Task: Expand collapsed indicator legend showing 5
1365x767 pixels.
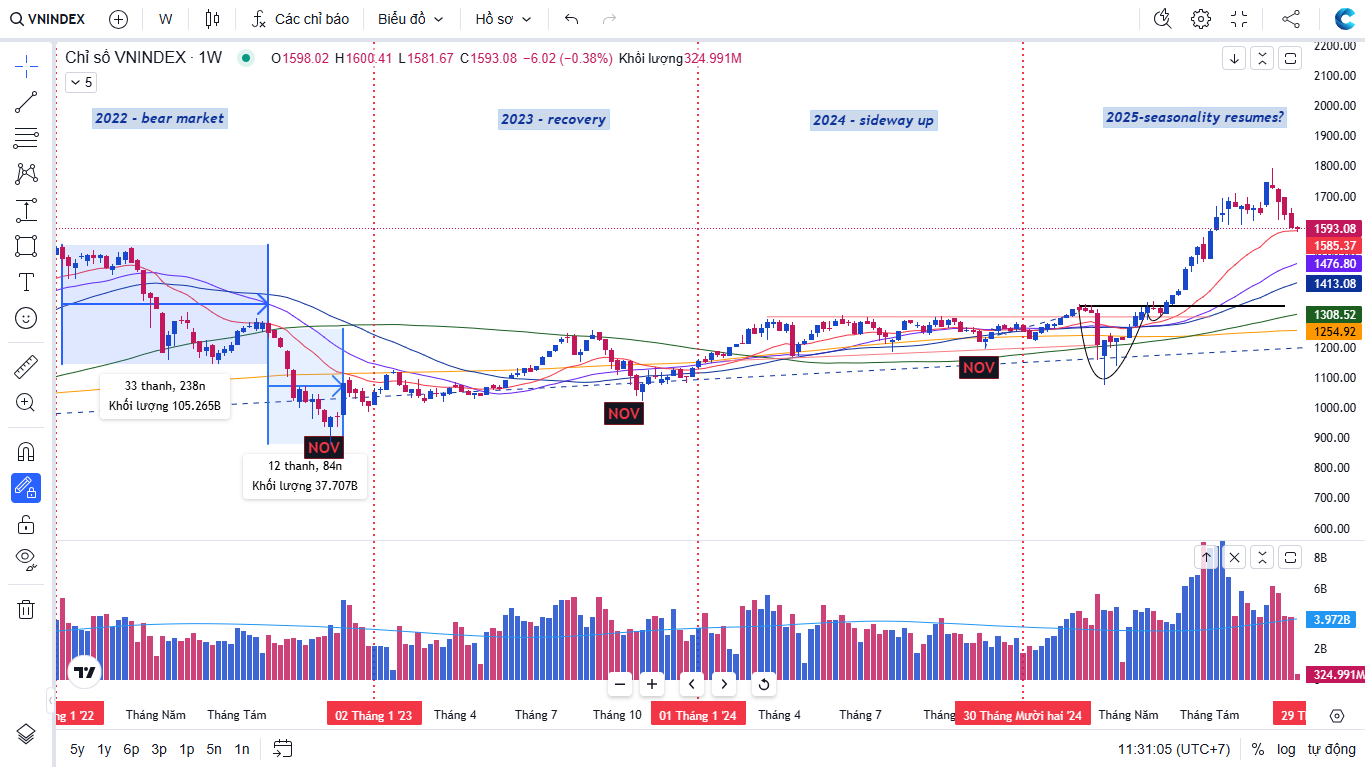Action: (81, 83)
